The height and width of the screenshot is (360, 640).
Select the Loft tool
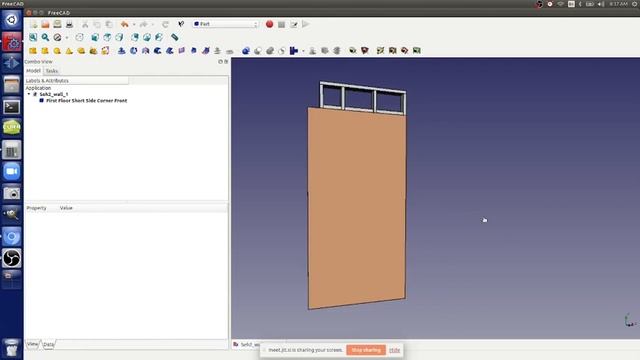(194, 51)
